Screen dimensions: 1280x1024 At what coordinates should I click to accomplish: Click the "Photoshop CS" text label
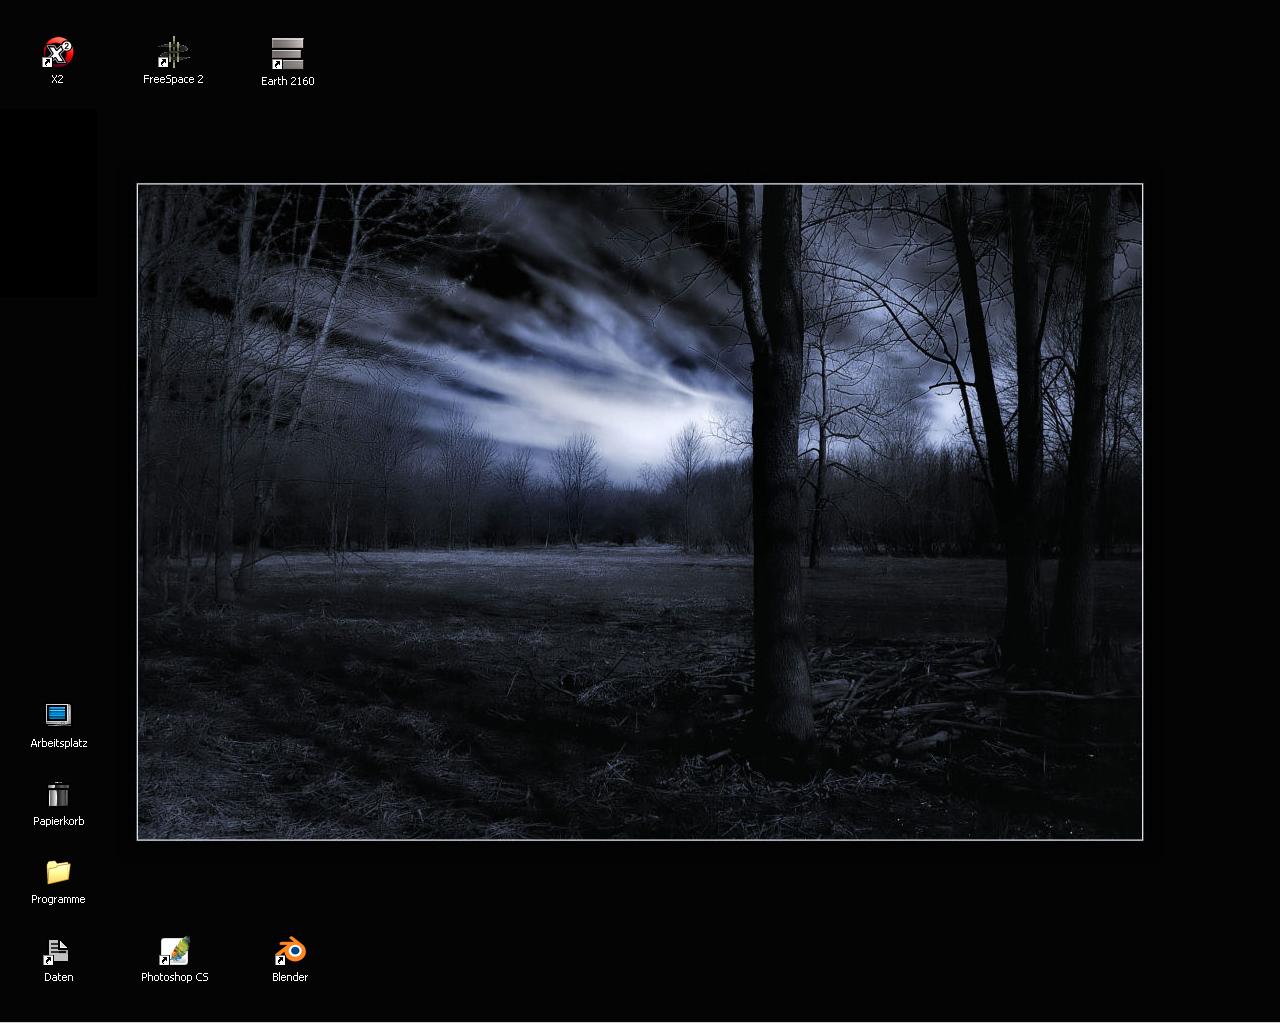[174, 977]
